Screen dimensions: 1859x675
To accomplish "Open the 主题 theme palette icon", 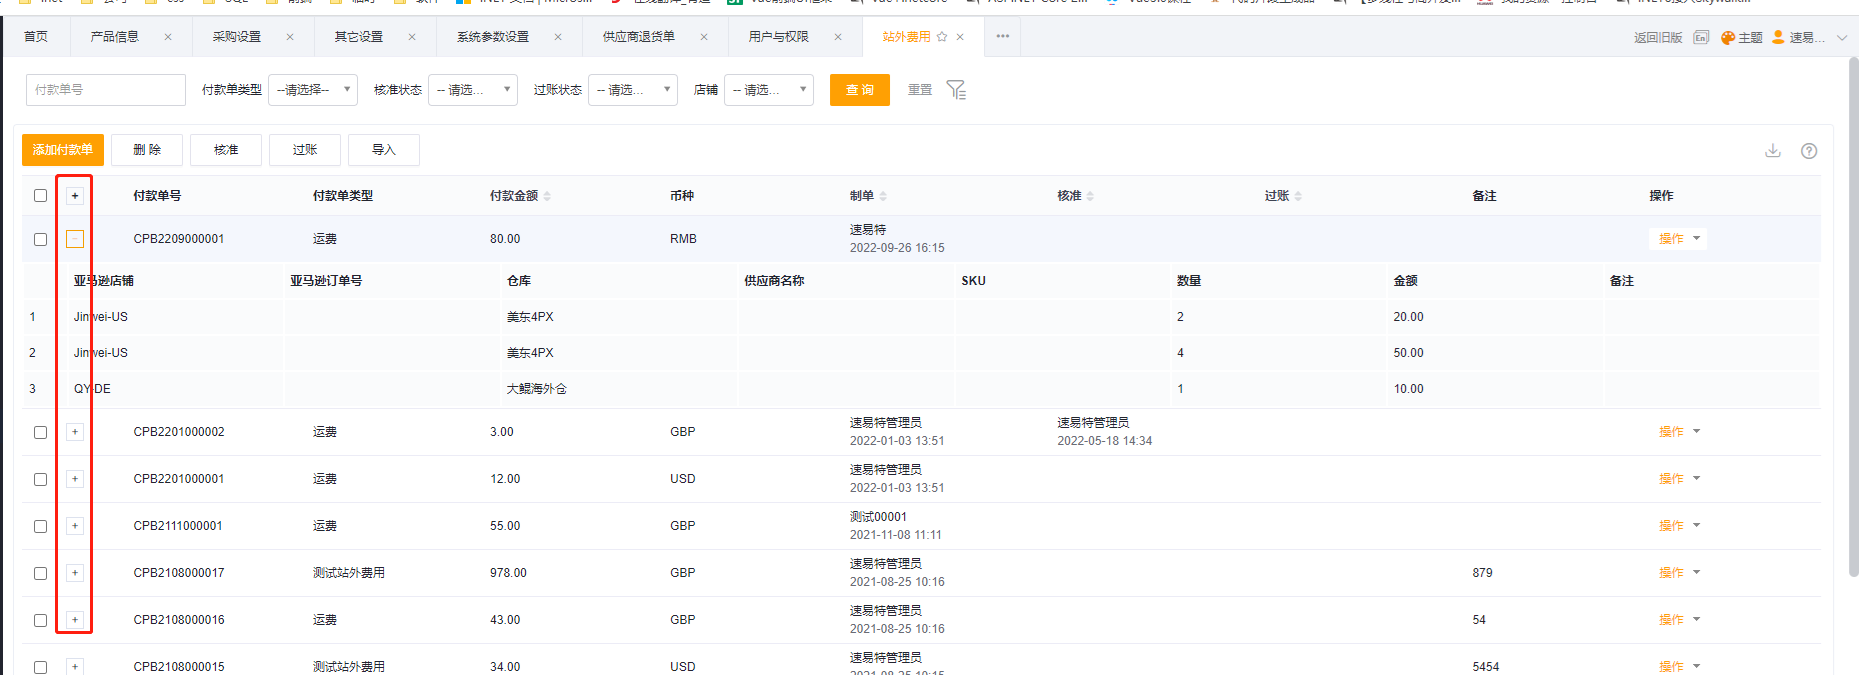I will 1728,37.
